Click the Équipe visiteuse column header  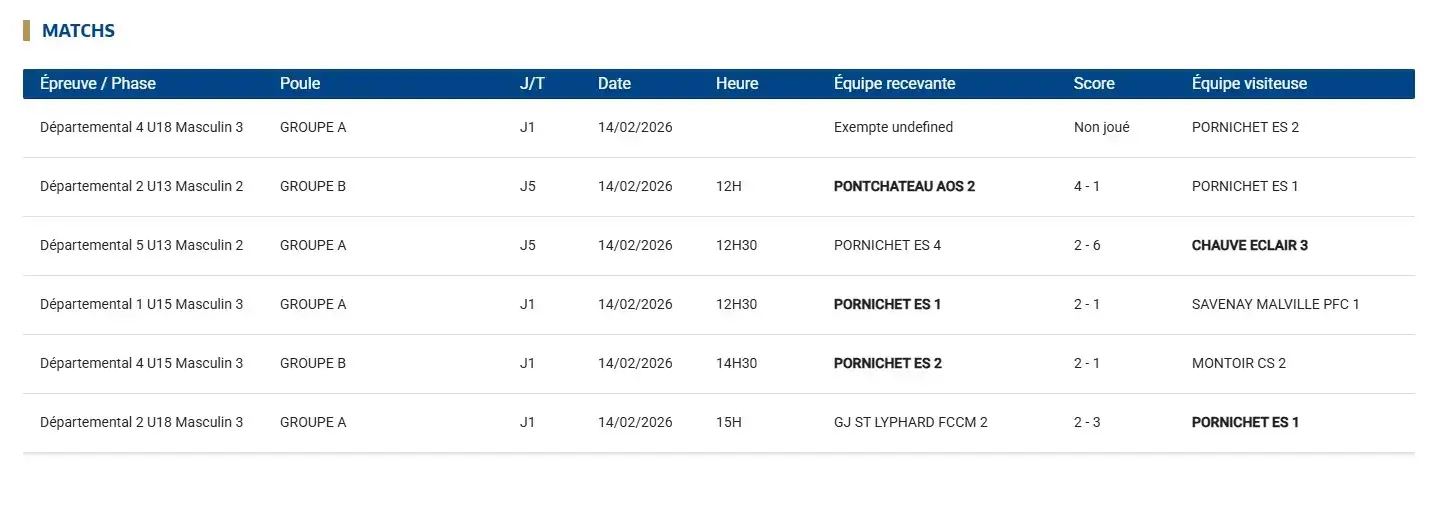[x=1249, y=84]
